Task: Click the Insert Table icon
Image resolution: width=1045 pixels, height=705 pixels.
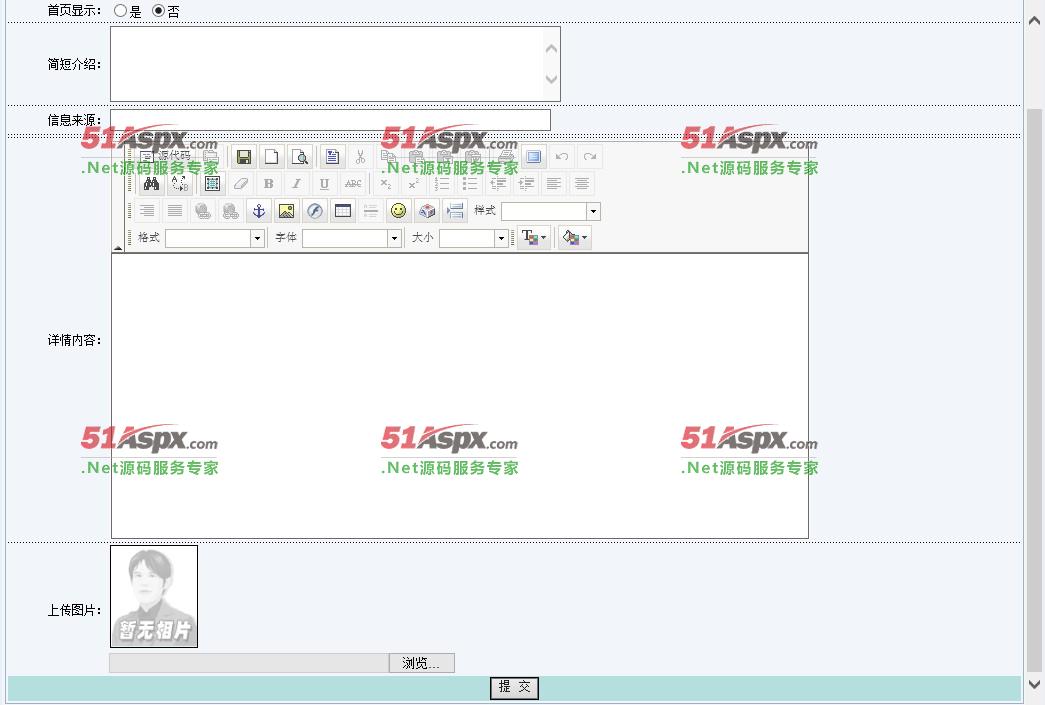Action: tap(343, 211)
